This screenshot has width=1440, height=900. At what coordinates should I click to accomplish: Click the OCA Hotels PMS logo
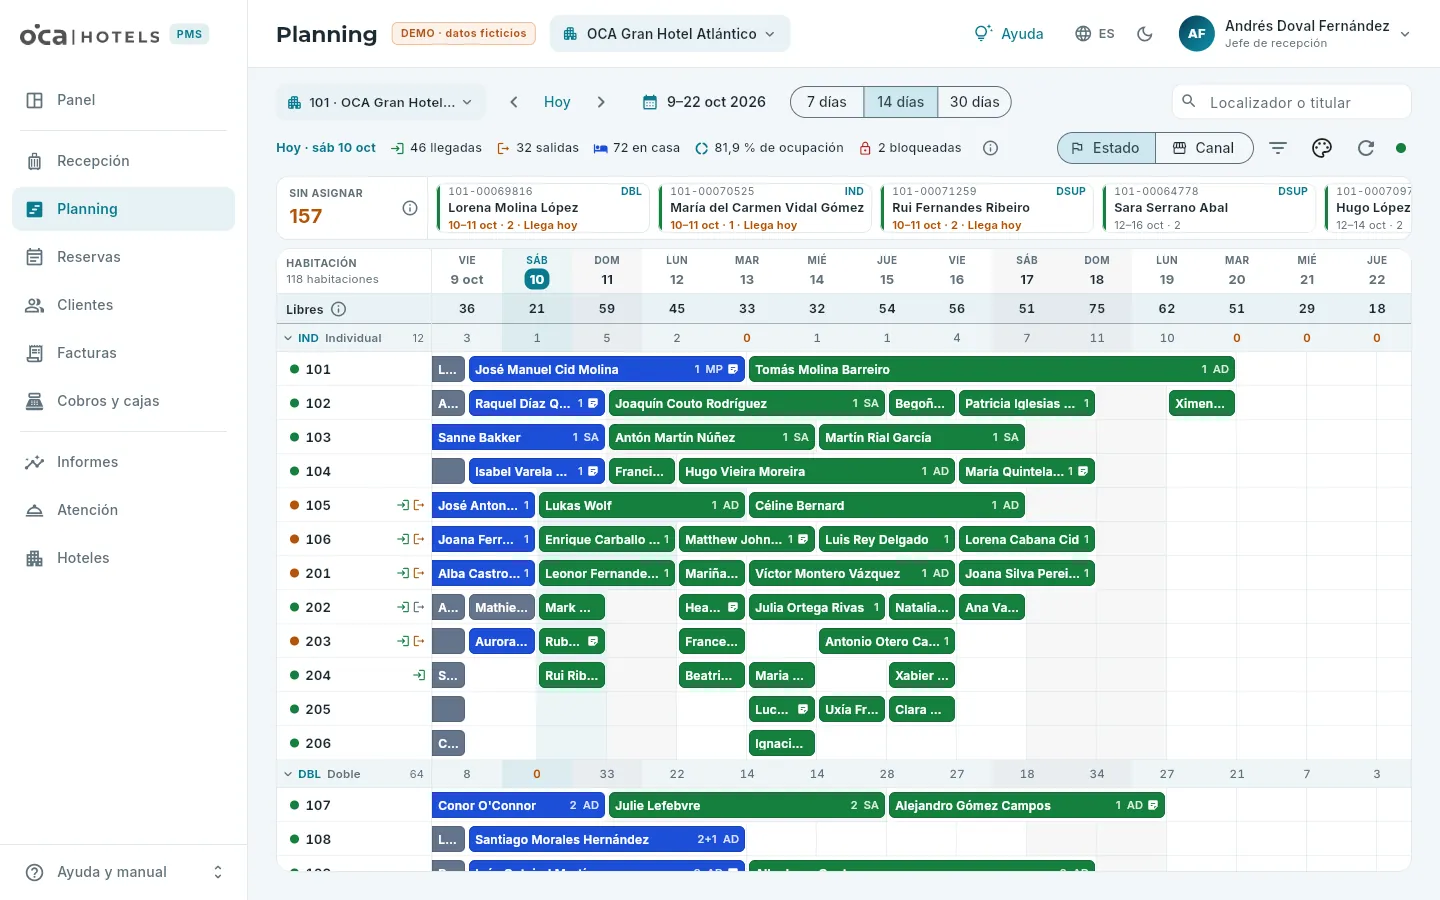click(114, 35)
